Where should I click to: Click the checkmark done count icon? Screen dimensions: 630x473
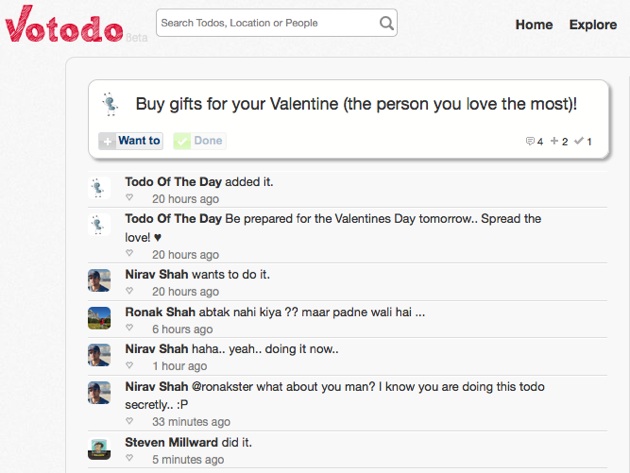click(x=579, y=141)
